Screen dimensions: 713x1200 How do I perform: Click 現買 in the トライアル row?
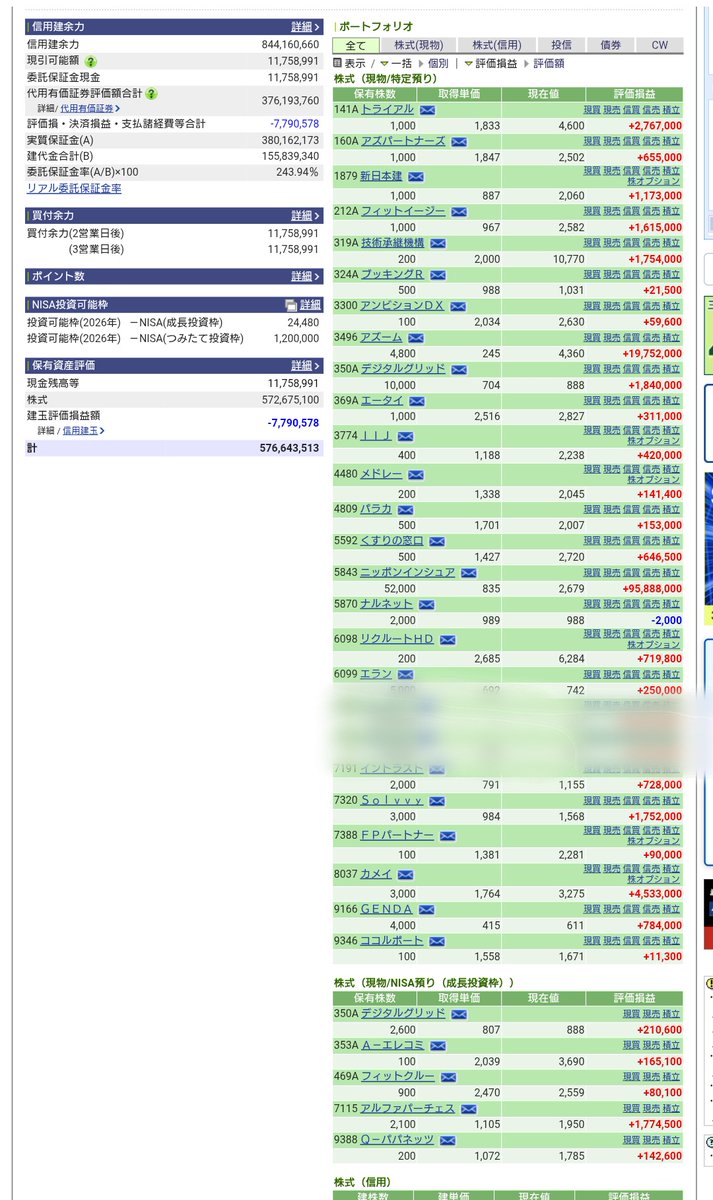coord(592,110)
